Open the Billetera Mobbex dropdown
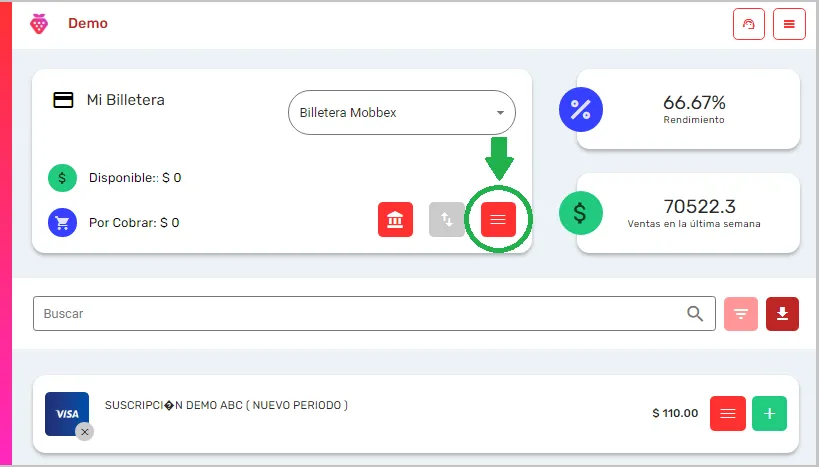The height and width of the screenshot is (467, 819). [402, 112]
